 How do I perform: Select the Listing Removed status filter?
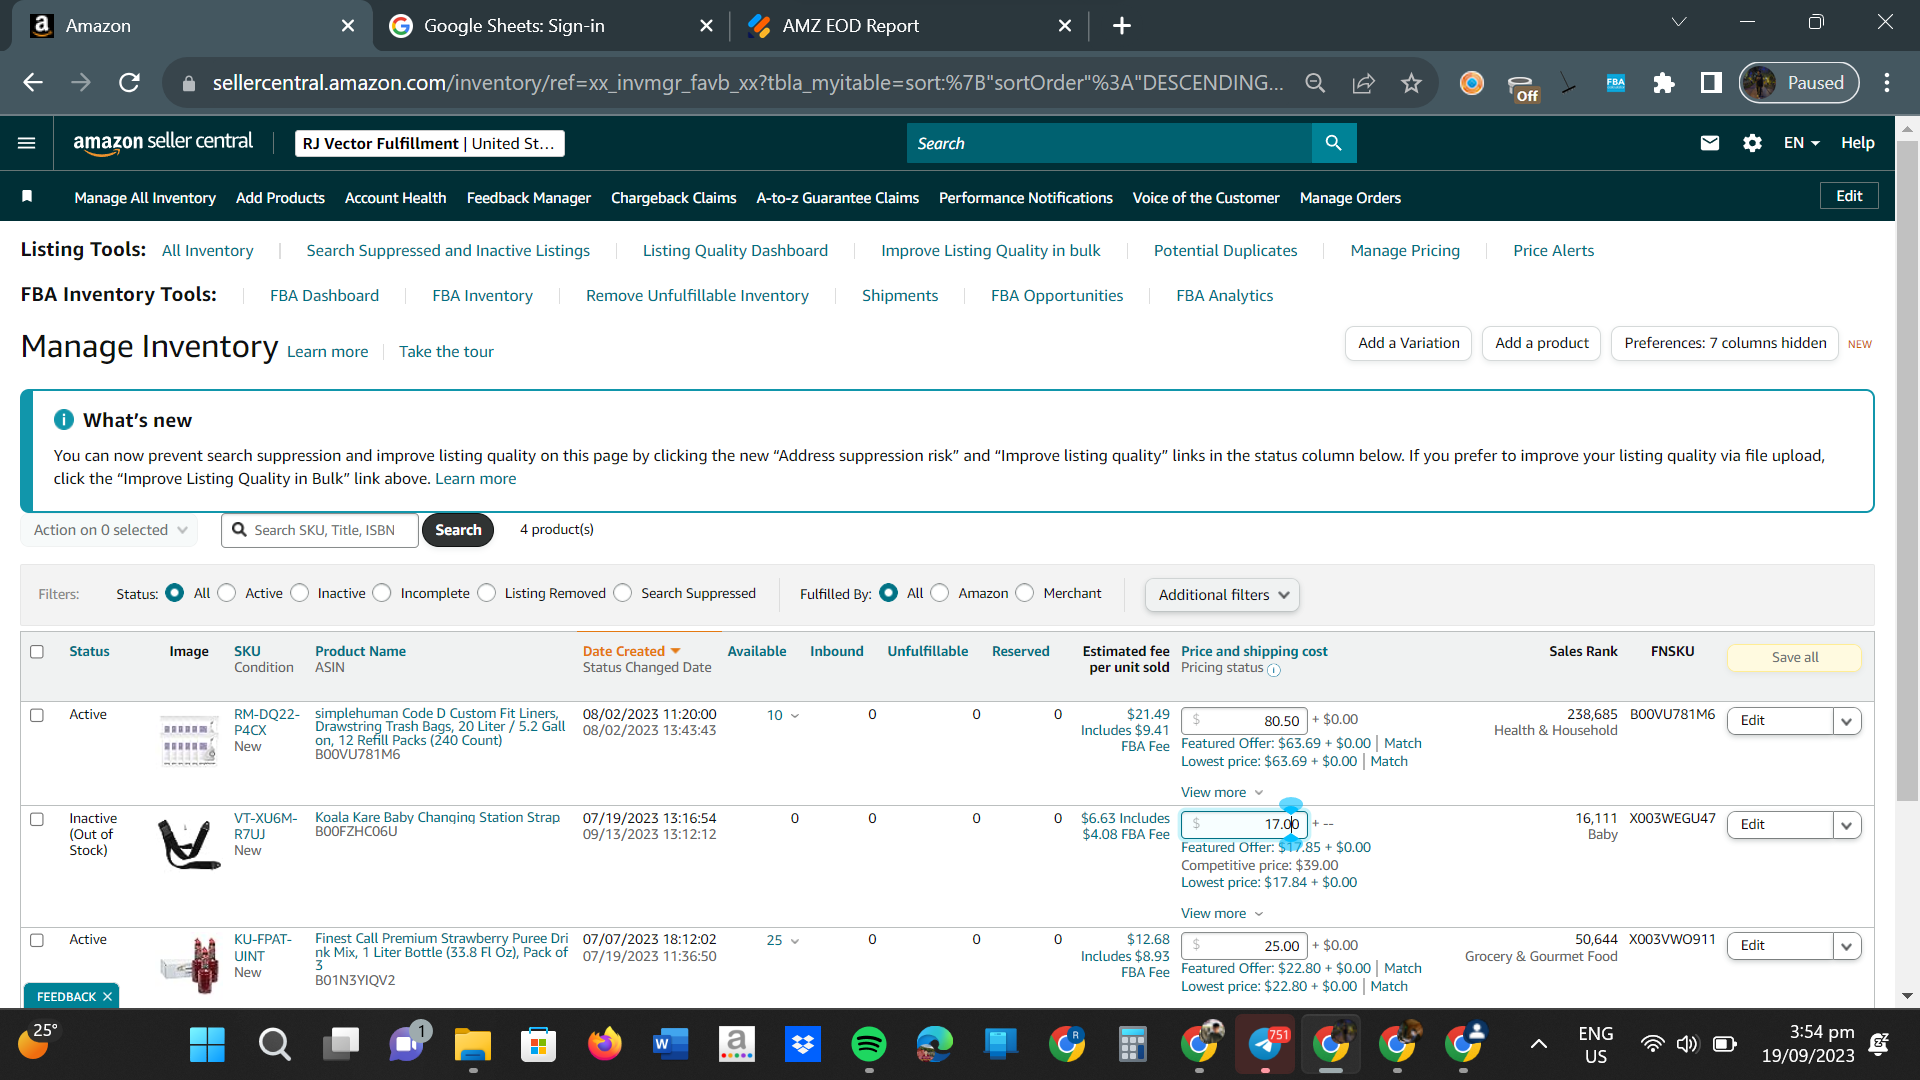487,593
